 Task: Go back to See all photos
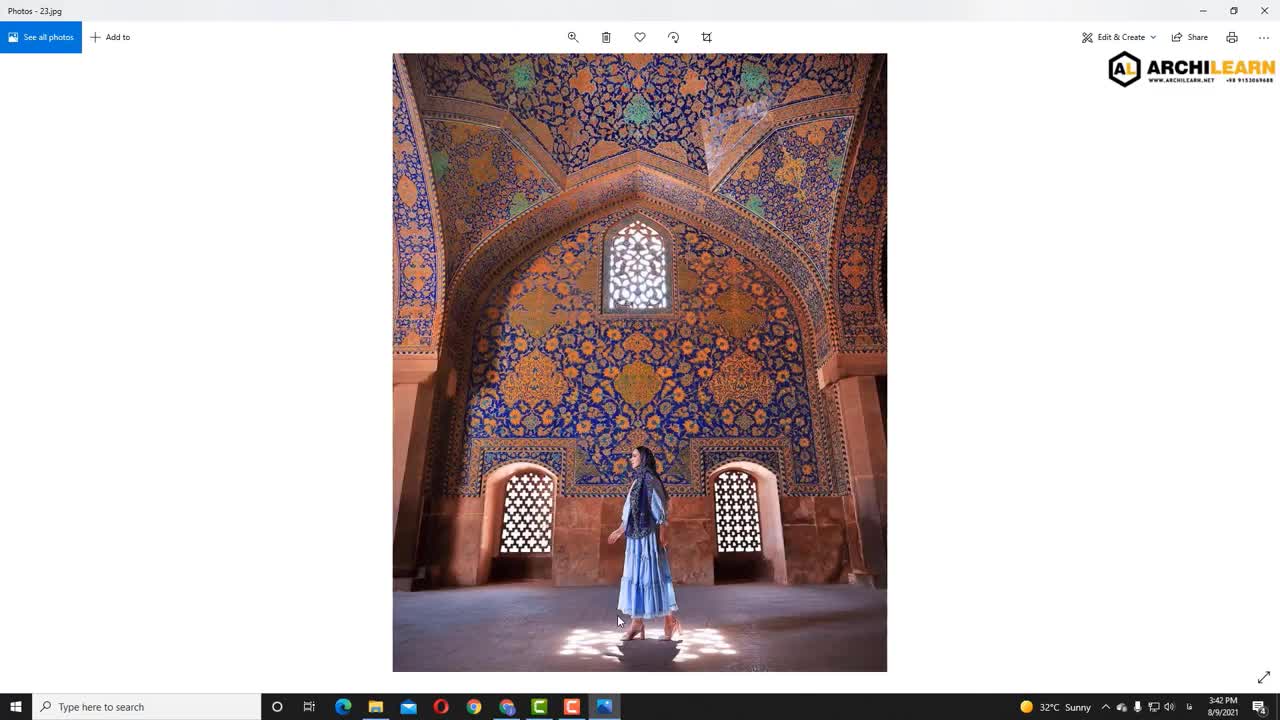pos(41,37)
